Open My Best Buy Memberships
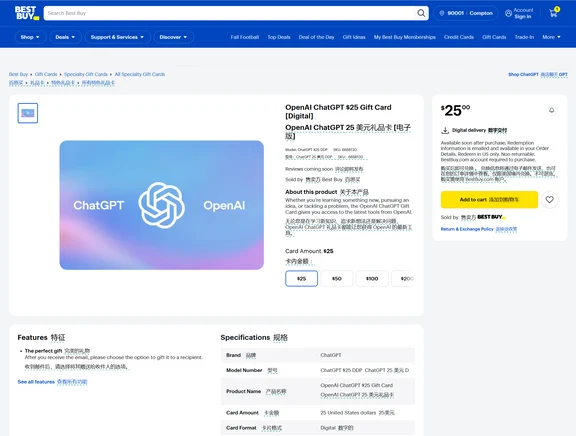The height and width of the screenshot is (436, 576). point(404,37)
